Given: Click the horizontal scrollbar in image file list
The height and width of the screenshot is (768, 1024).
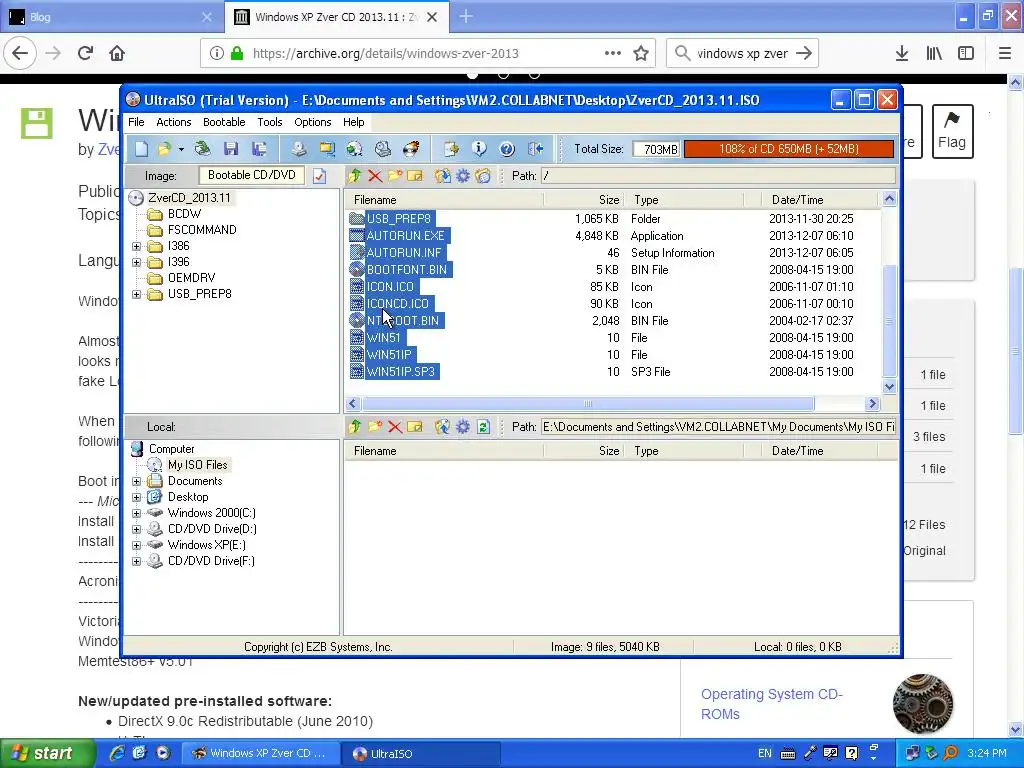Looking at the screenshot, I should [588, 404].
